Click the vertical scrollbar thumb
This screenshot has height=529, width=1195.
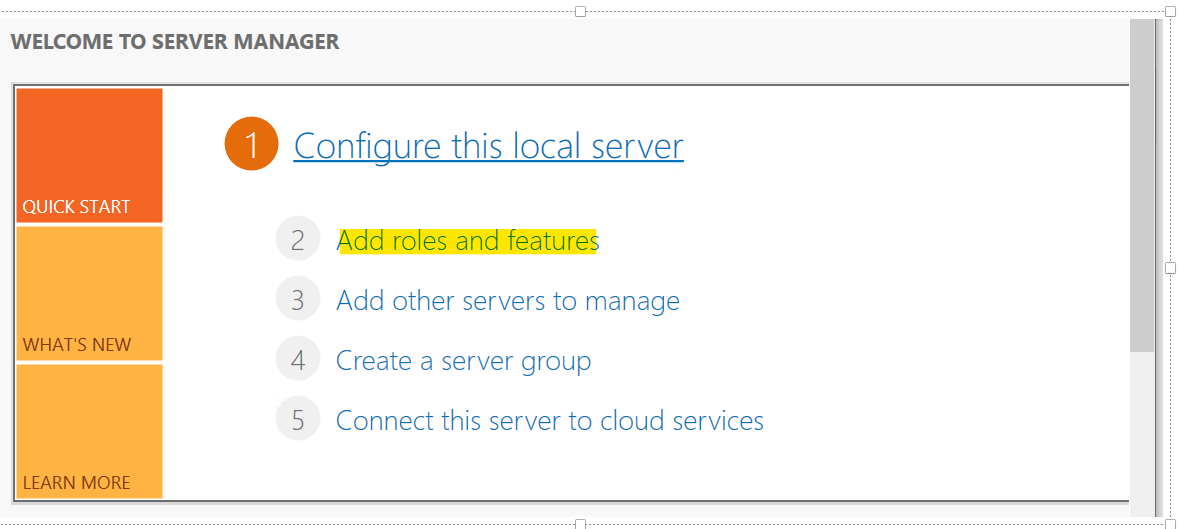point(1142,185)
